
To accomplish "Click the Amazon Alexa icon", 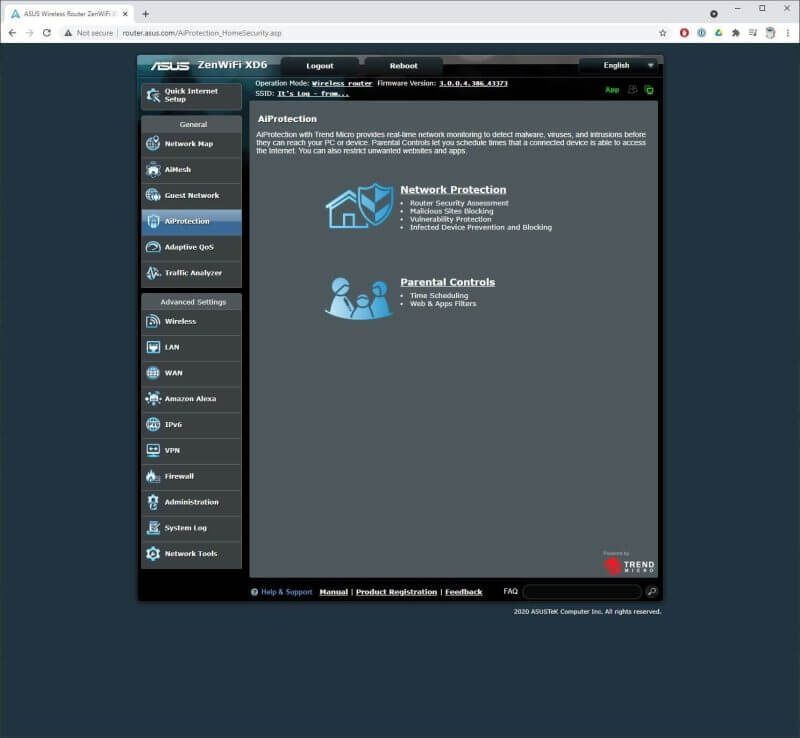I will pyautogui.click(x=153, y=398).
